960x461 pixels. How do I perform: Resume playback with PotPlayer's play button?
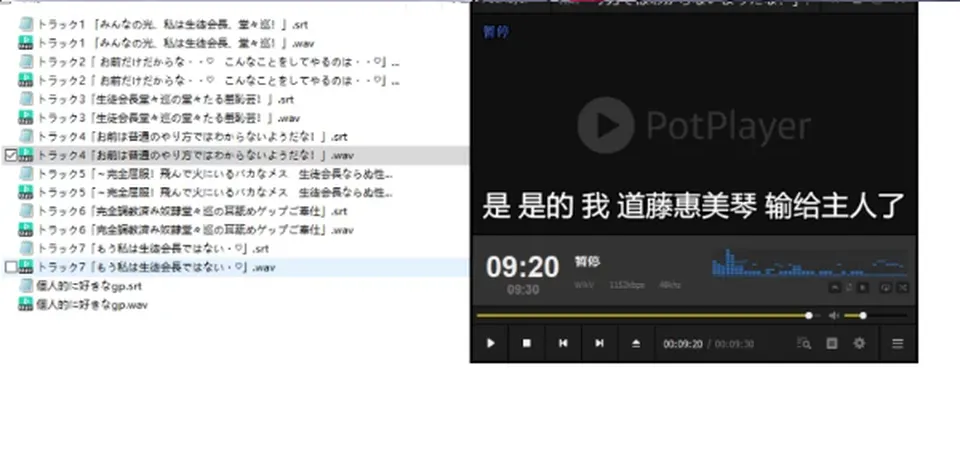pyautogui.click(x=490, y=343)
